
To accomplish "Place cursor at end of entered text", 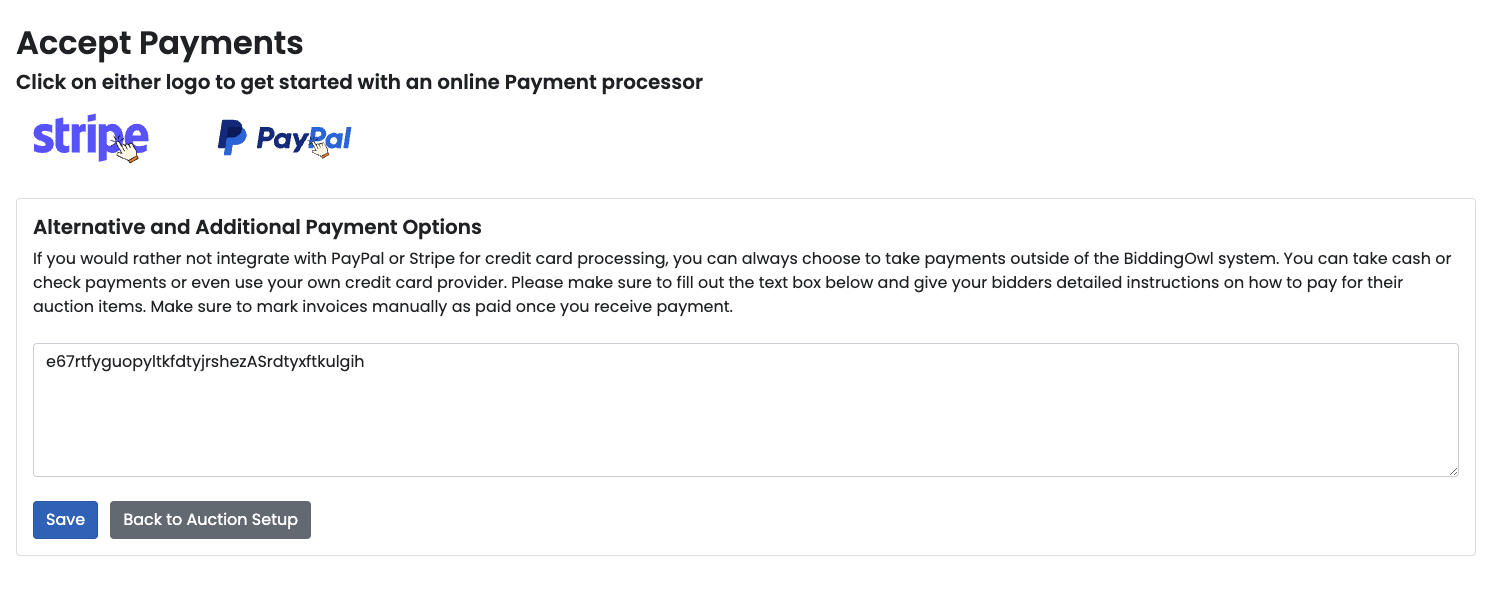I will (x=365, y=362).
